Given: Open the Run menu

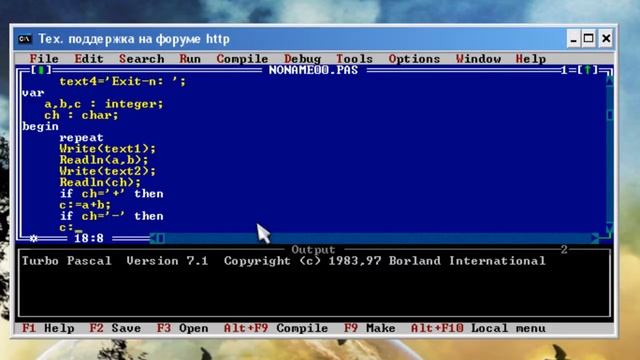Looking at the screenshot, I should (x=190, y=59).
